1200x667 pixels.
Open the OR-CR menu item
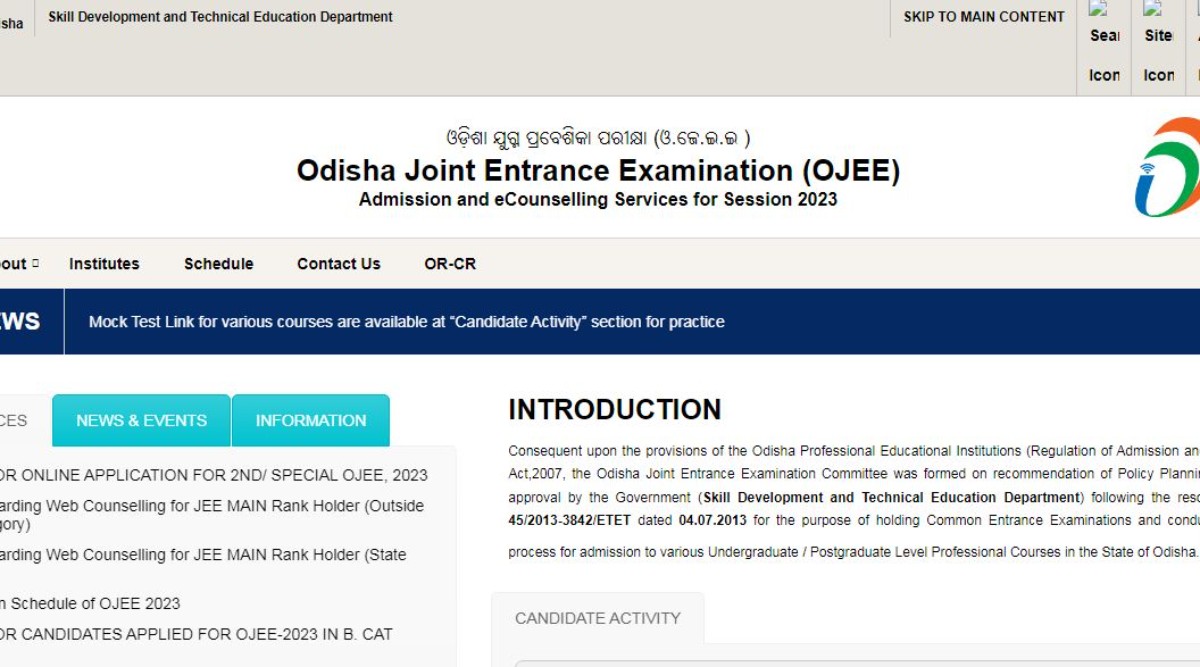click(x=450, y=264)
